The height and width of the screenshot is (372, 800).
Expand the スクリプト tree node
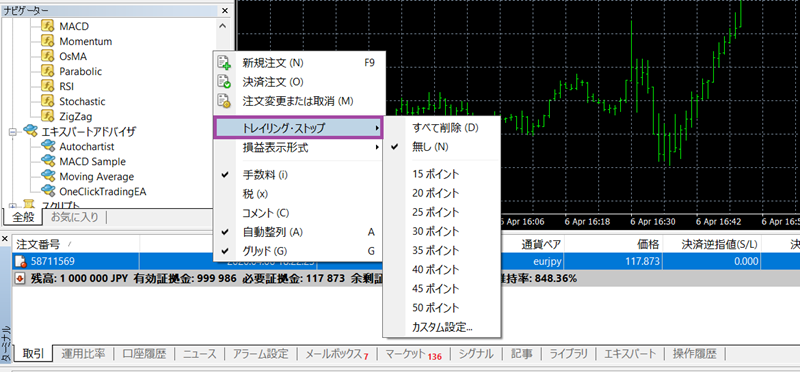(13, 206)
